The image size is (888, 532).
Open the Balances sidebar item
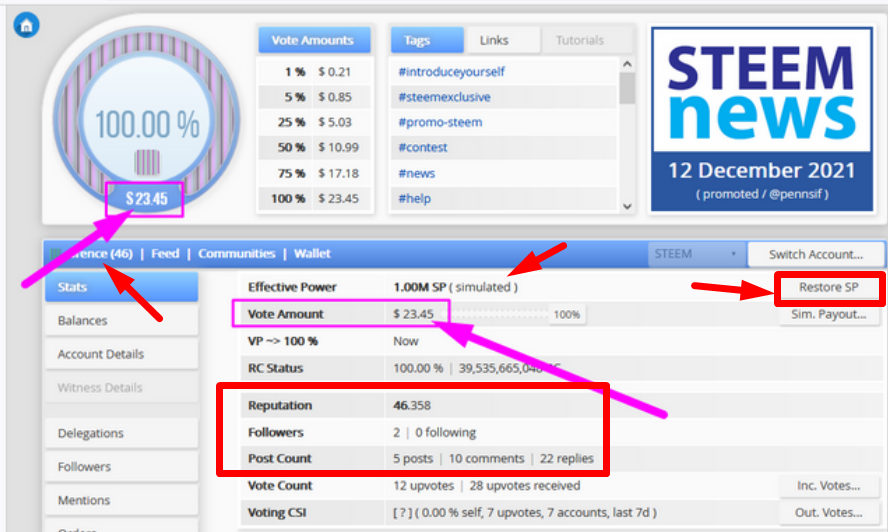[122, 321]
